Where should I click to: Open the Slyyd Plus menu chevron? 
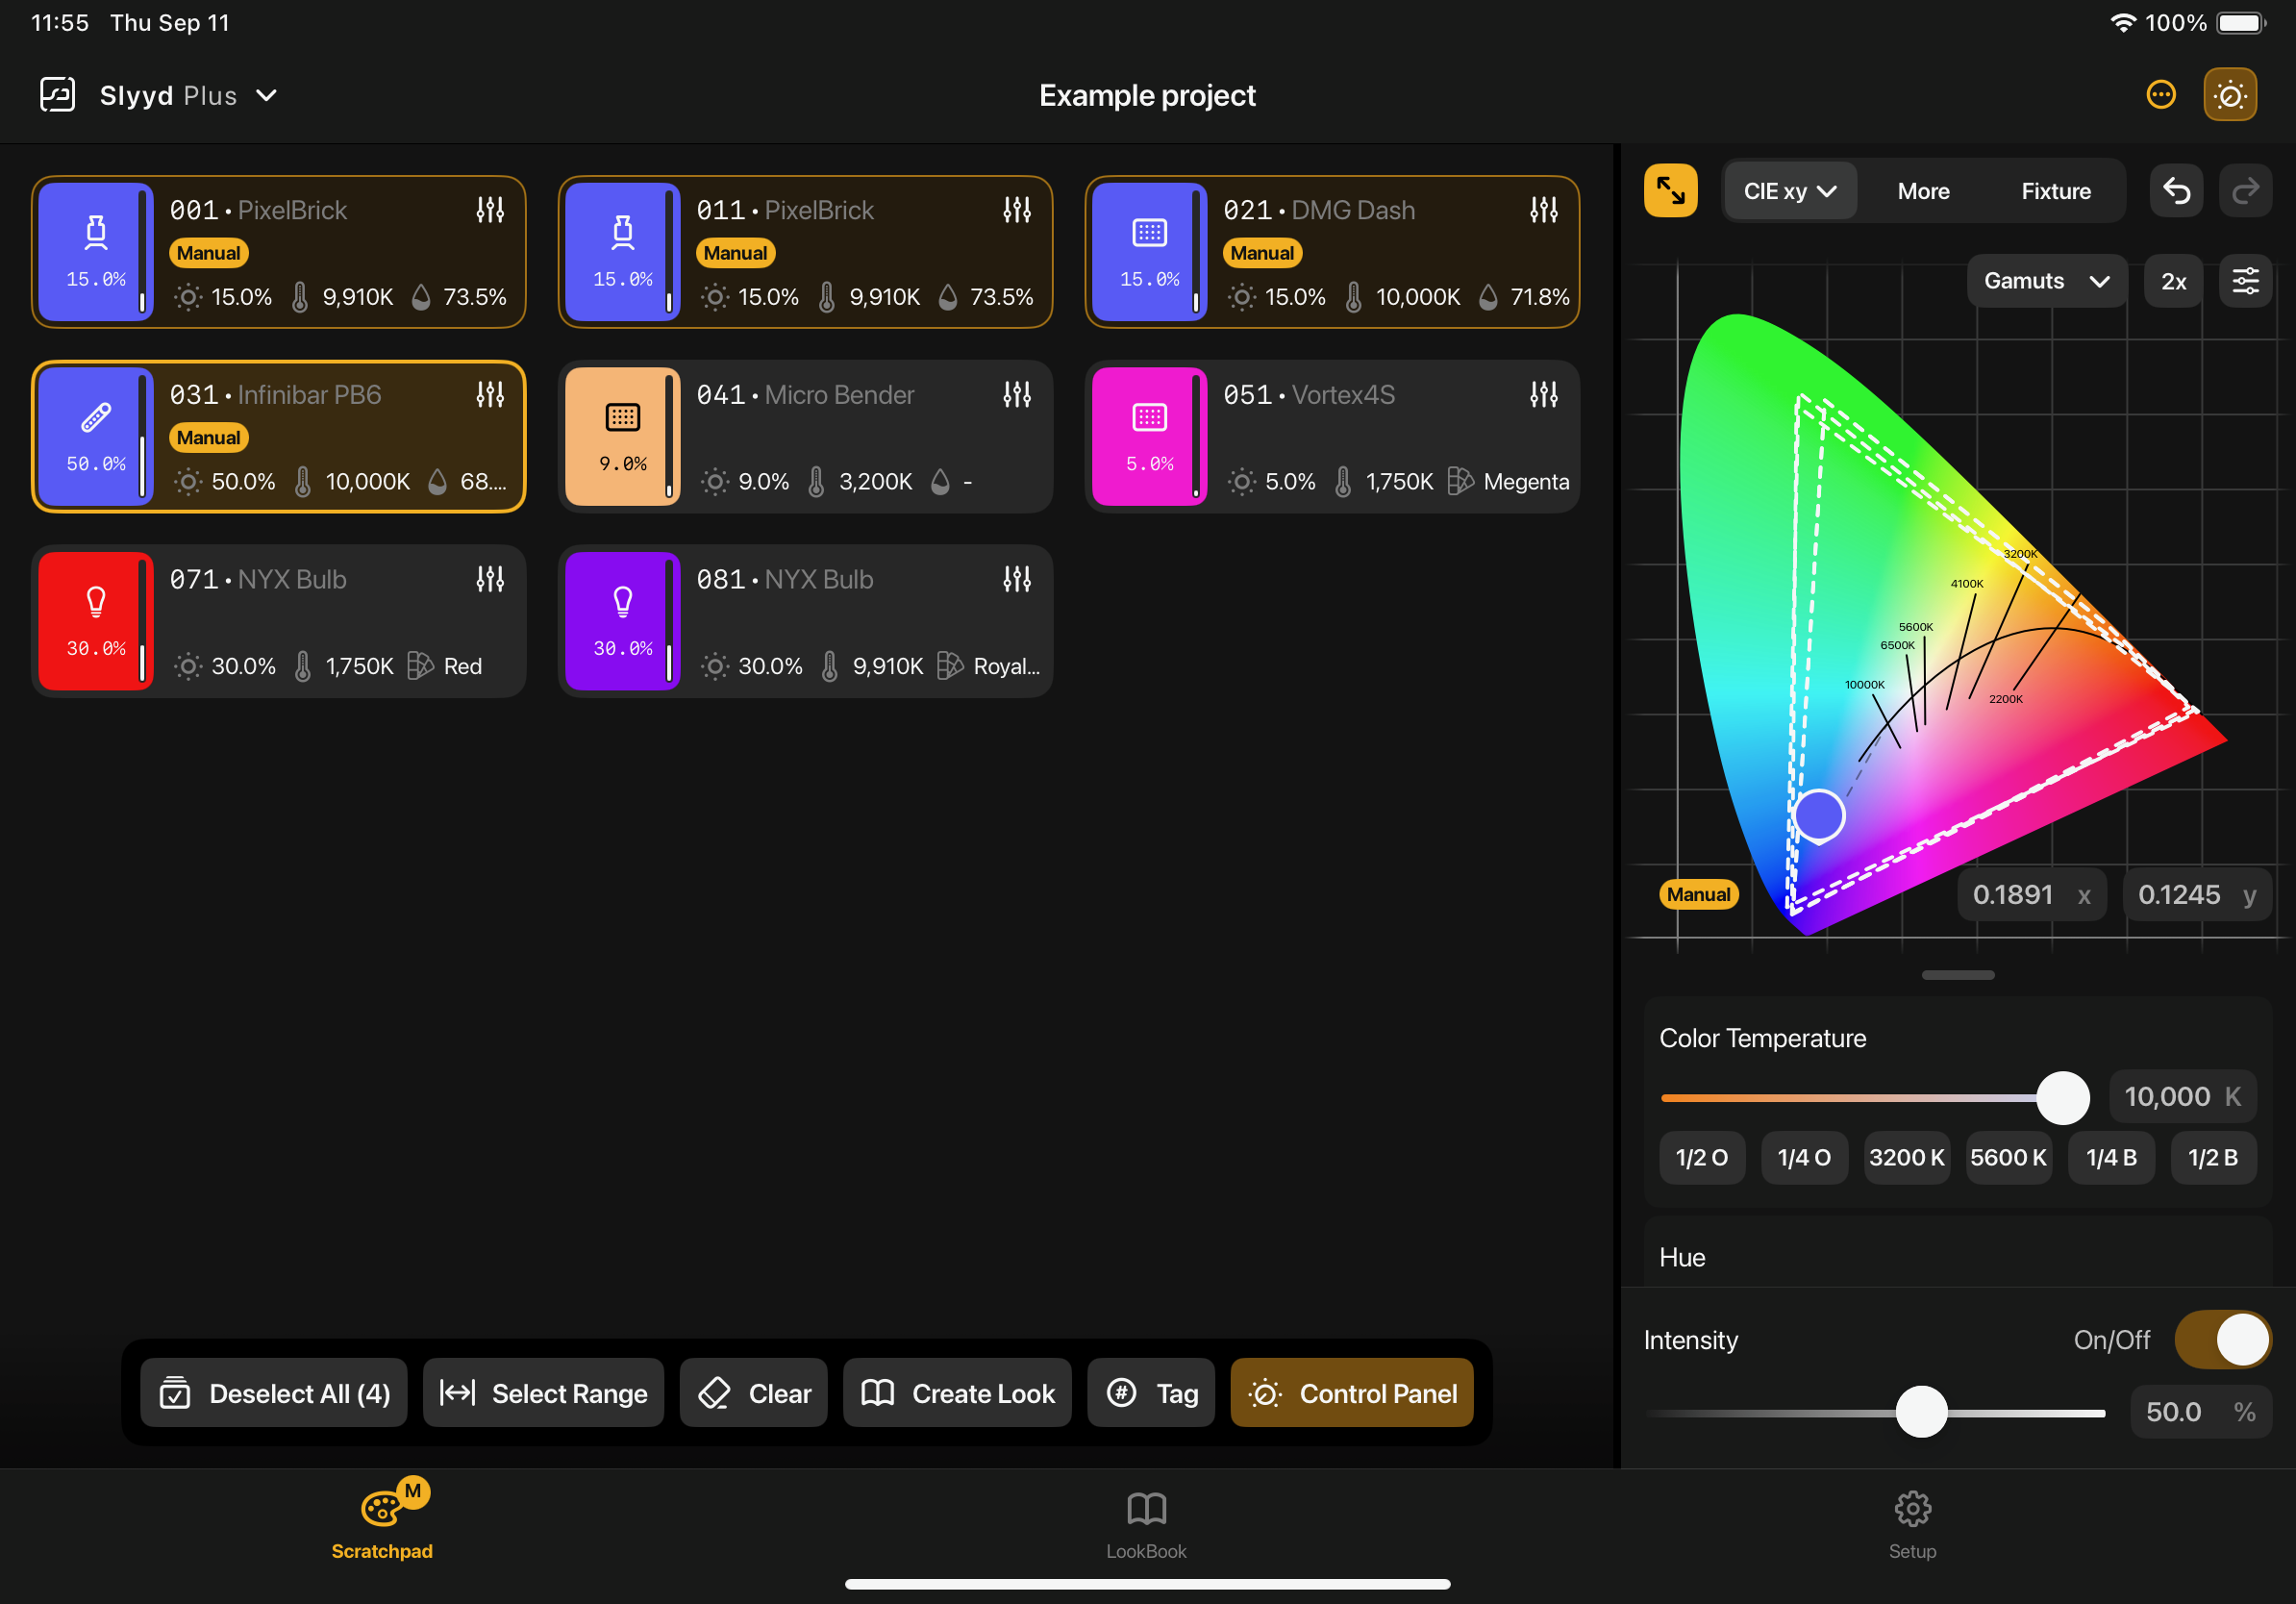tap(266, 96)
